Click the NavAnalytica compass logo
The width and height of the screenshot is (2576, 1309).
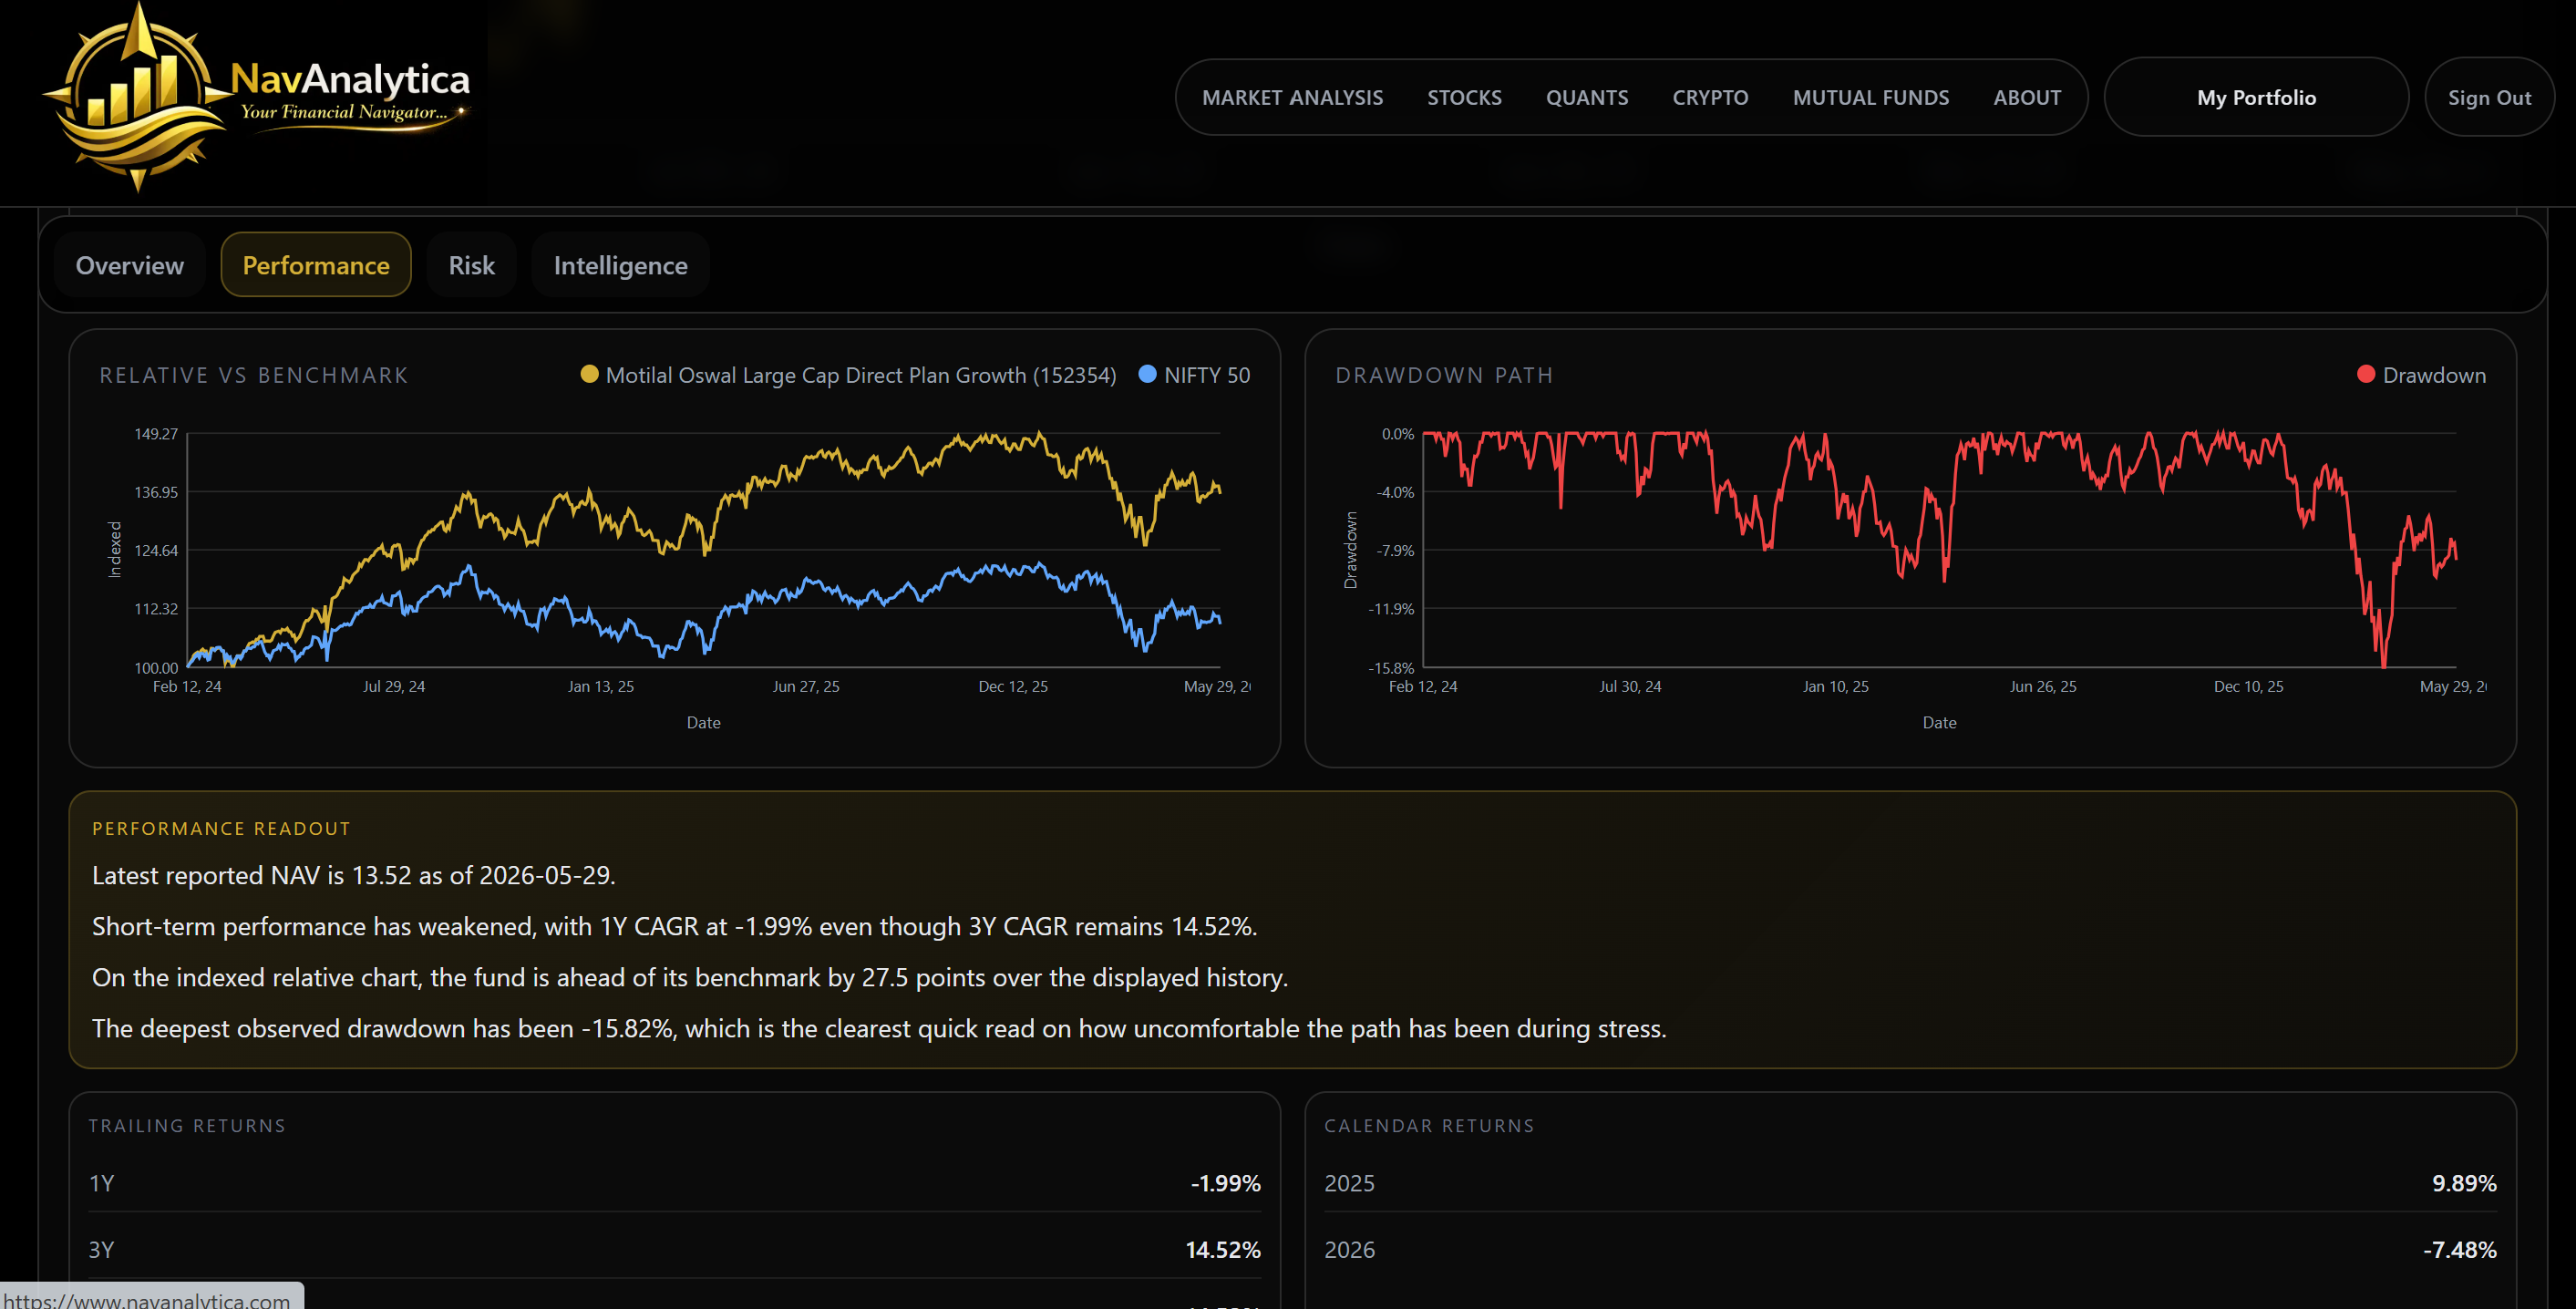point(138,97)
